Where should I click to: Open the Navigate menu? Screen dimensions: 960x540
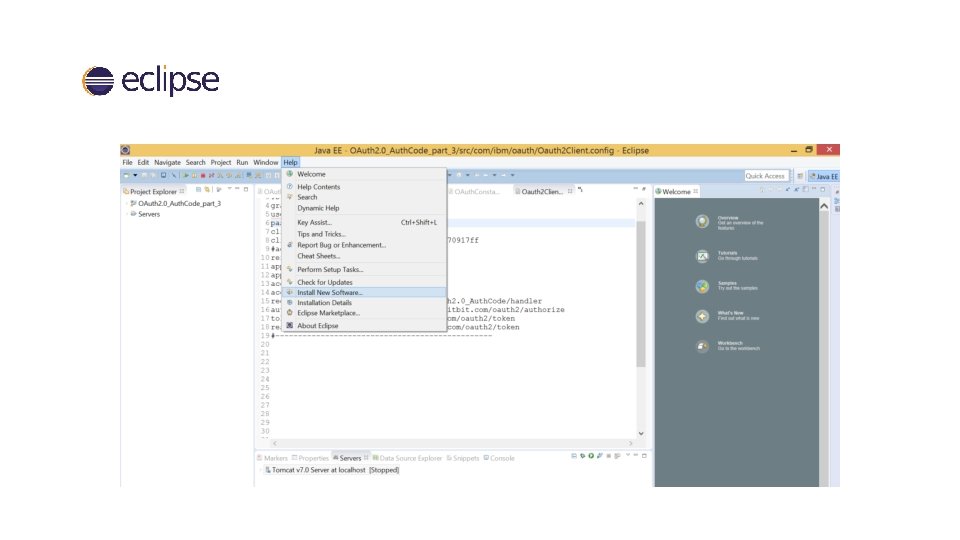tap(167, 162)
